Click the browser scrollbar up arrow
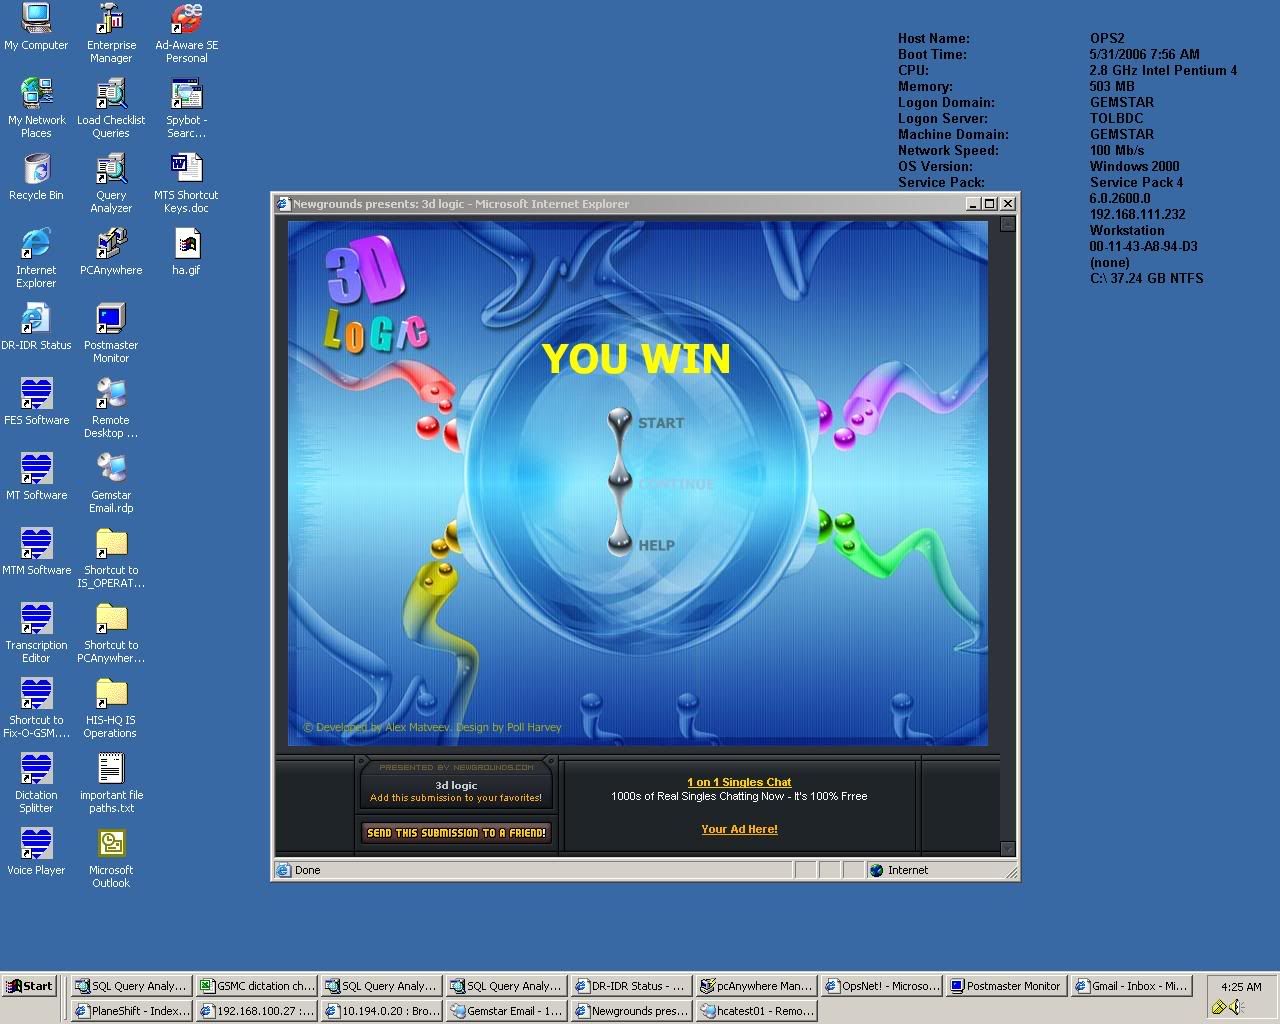 click(1007, 225)
